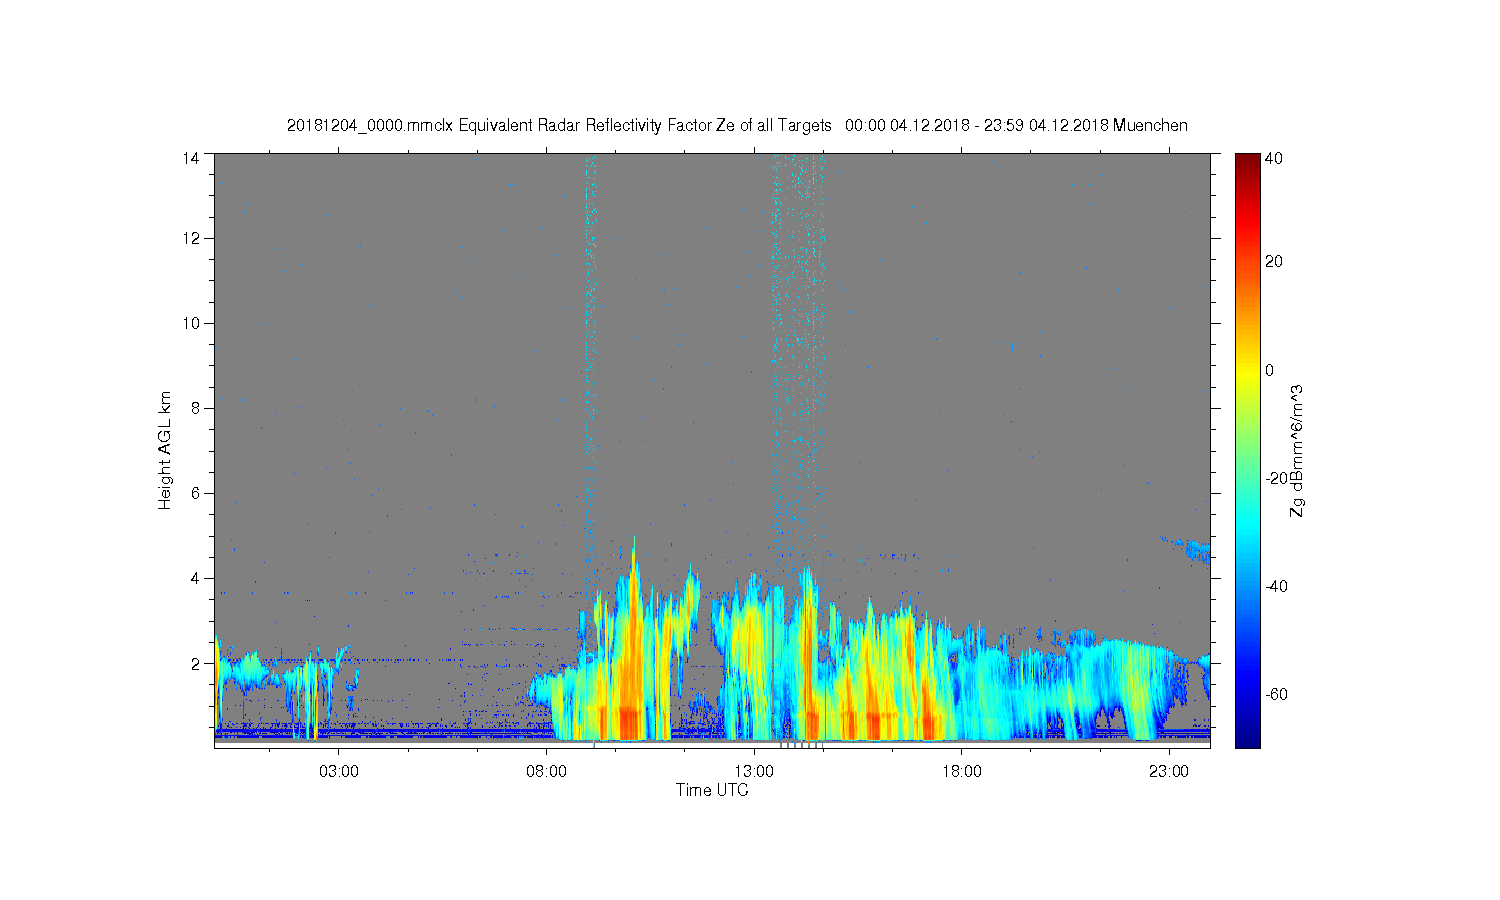Image resolution: width=1500 pixels, height=900 pixels.
Task: Click the height axis label '2'
Action: pyautogui.click(x=195, y=663)
